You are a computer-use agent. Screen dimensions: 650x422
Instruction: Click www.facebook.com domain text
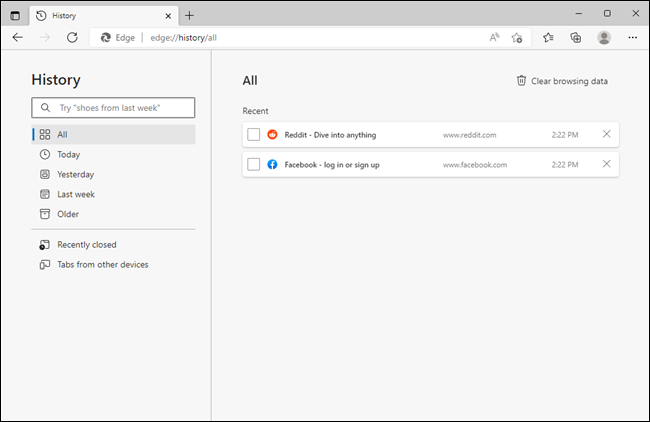point(475,165)
